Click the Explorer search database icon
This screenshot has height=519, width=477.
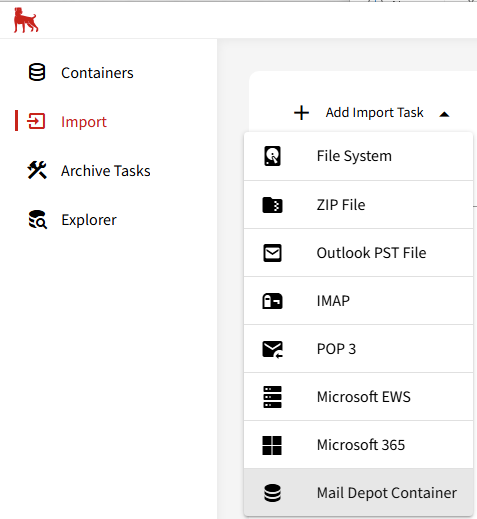tap(38, 219)
